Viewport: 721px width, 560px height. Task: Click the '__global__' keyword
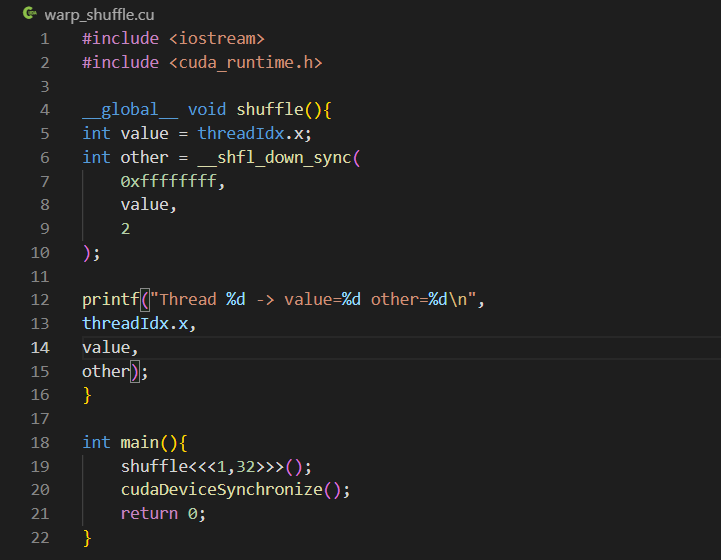pos(130,110)
